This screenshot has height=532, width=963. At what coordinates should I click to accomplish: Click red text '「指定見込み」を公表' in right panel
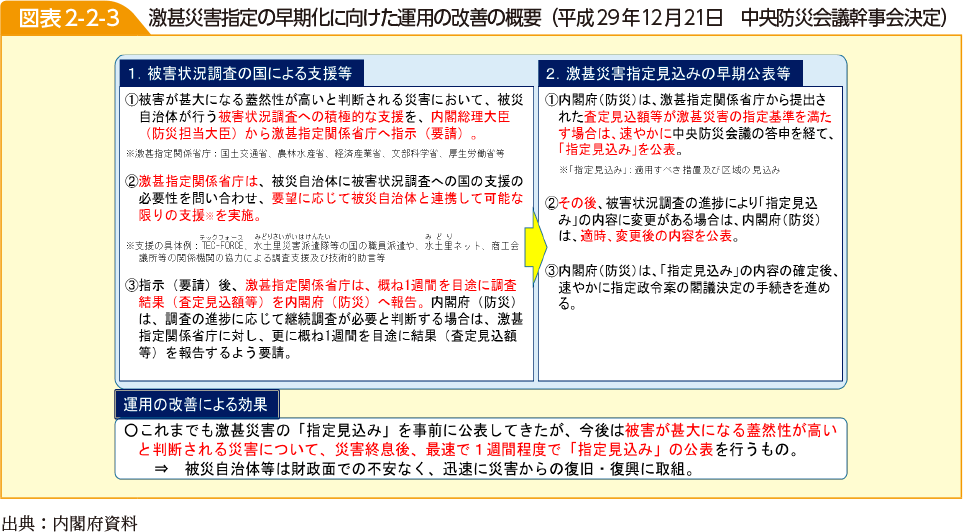pos(616,149)
